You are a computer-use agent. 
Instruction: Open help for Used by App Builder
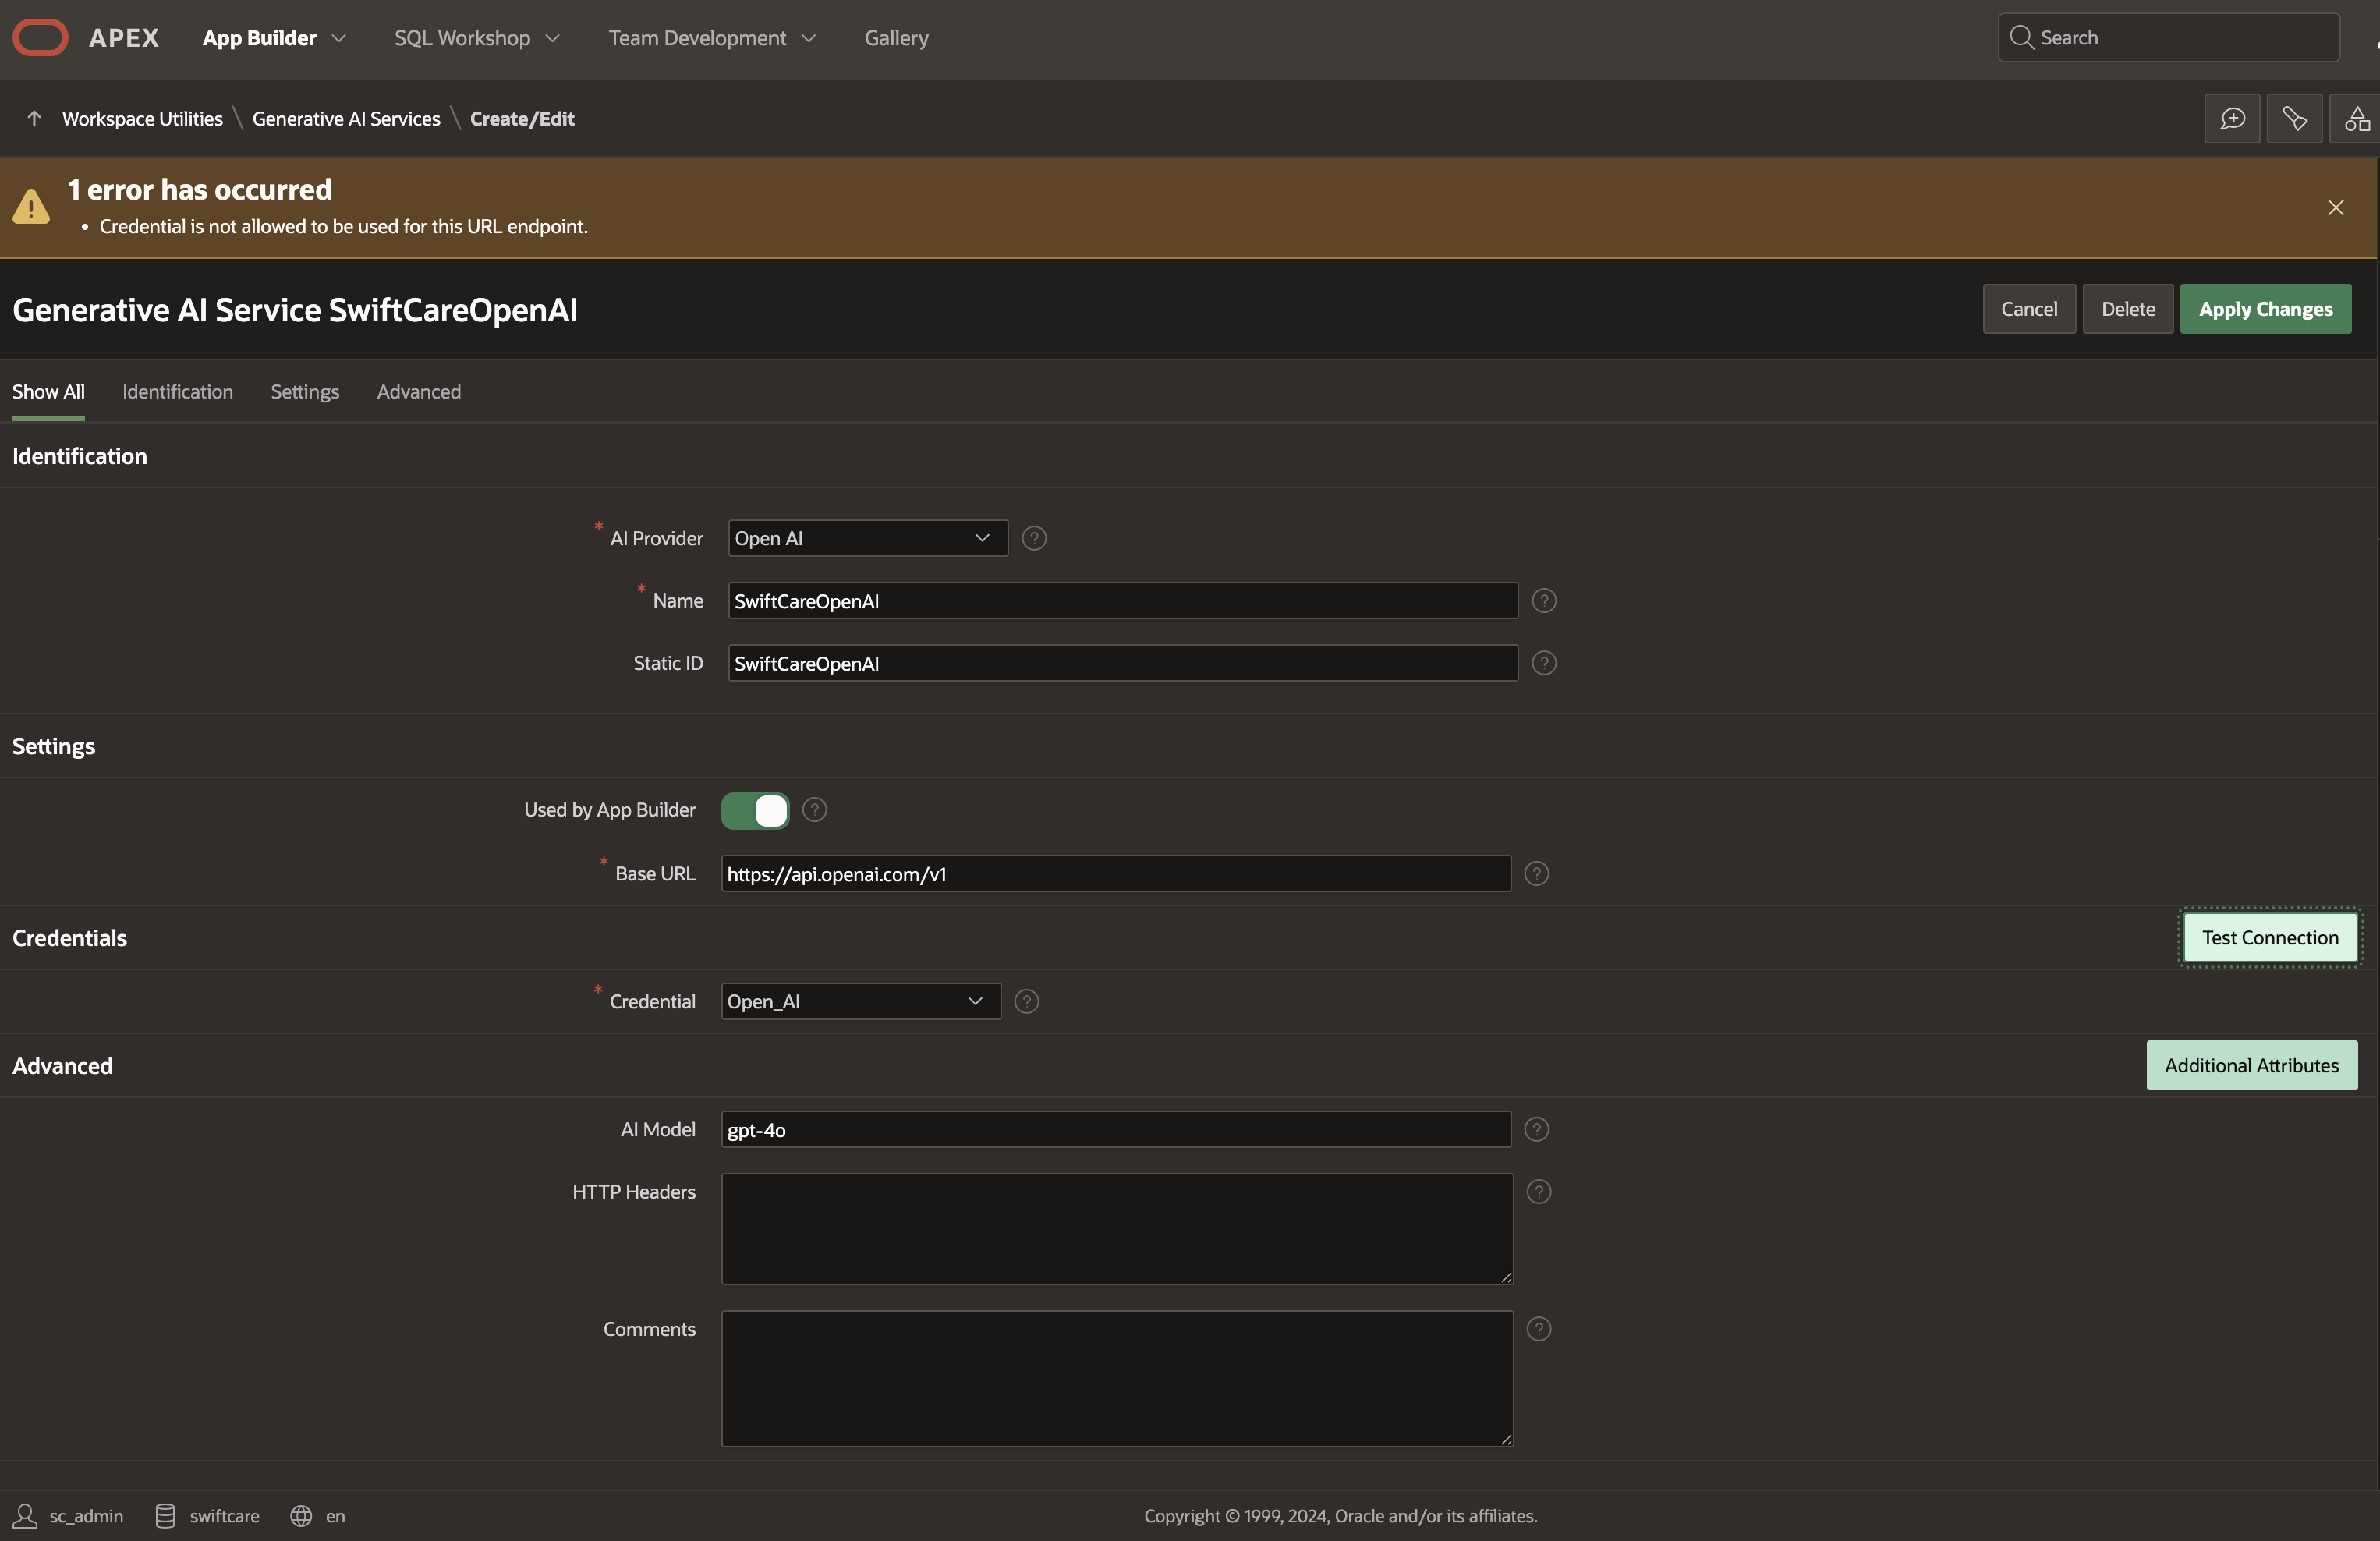pyautogui.click(x=814, y=809)
